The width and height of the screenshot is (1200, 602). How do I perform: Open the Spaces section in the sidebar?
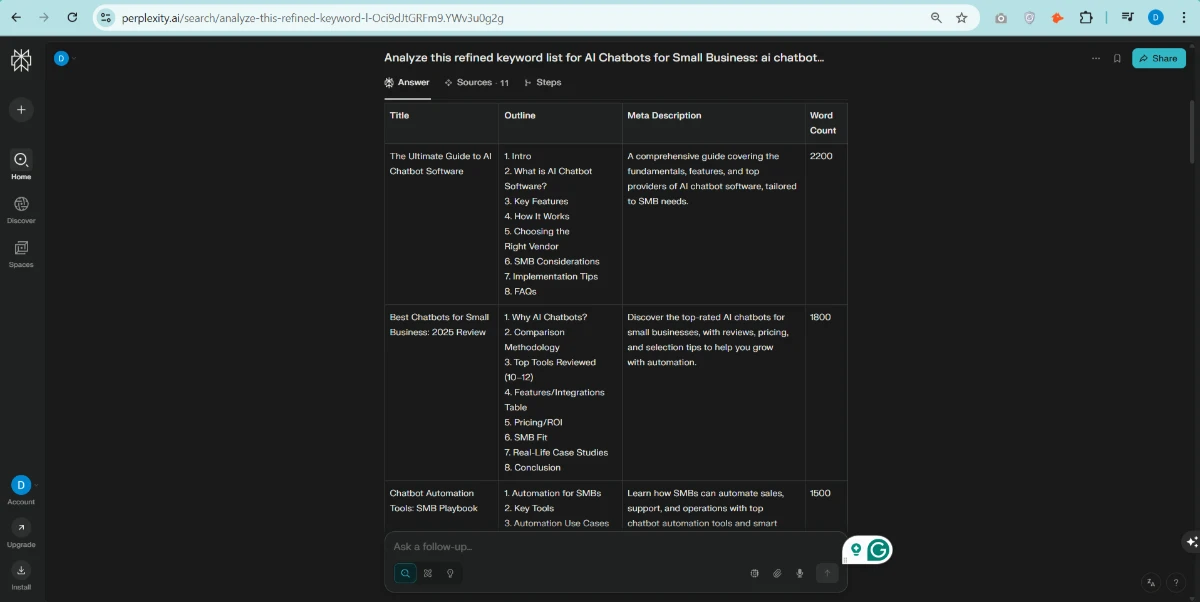21,253
